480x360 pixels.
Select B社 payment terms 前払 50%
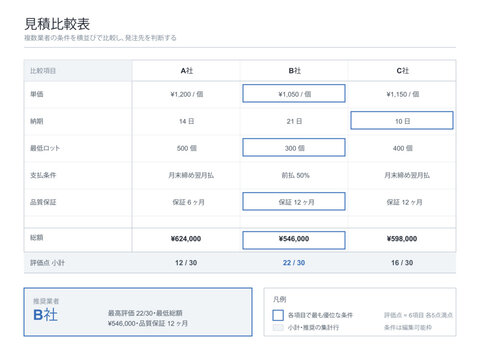tap(295, 175)
